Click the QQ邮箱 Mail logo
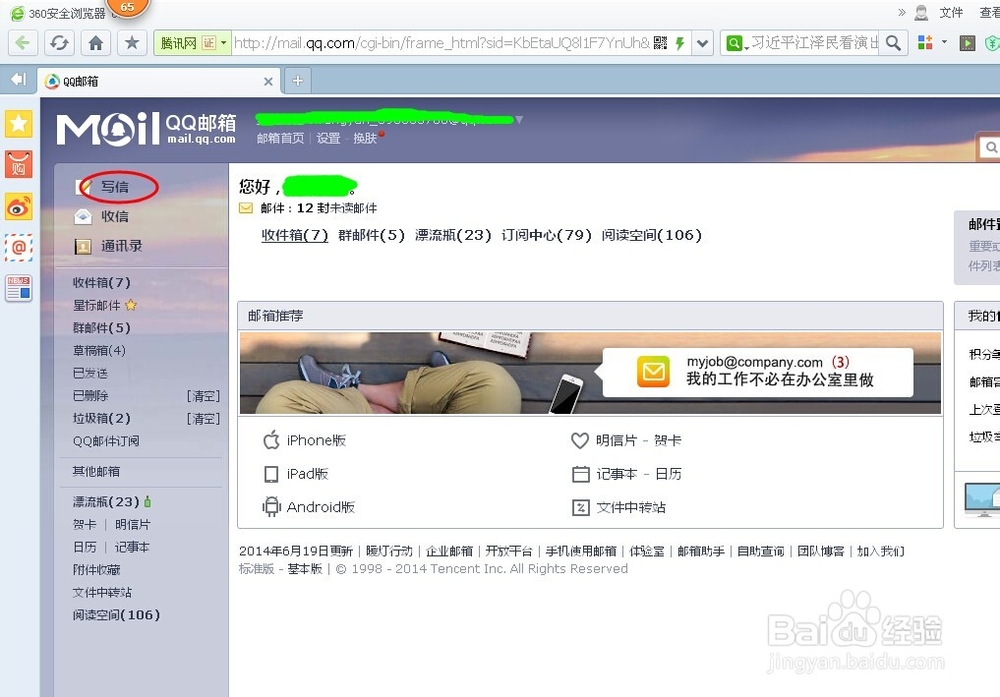Image resolution: width=1000 pixels, height=697 pixels. pos(146,129)
